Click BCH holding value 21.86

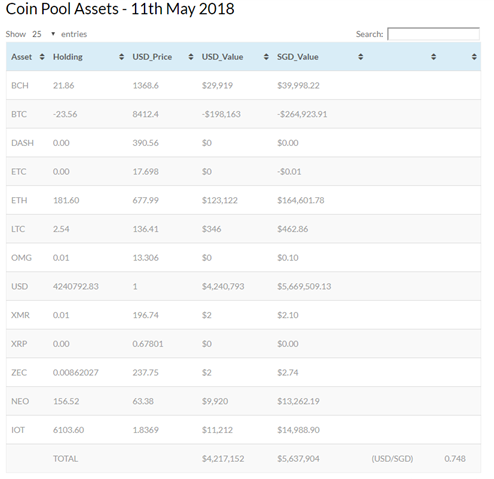[x=64, y=86]
